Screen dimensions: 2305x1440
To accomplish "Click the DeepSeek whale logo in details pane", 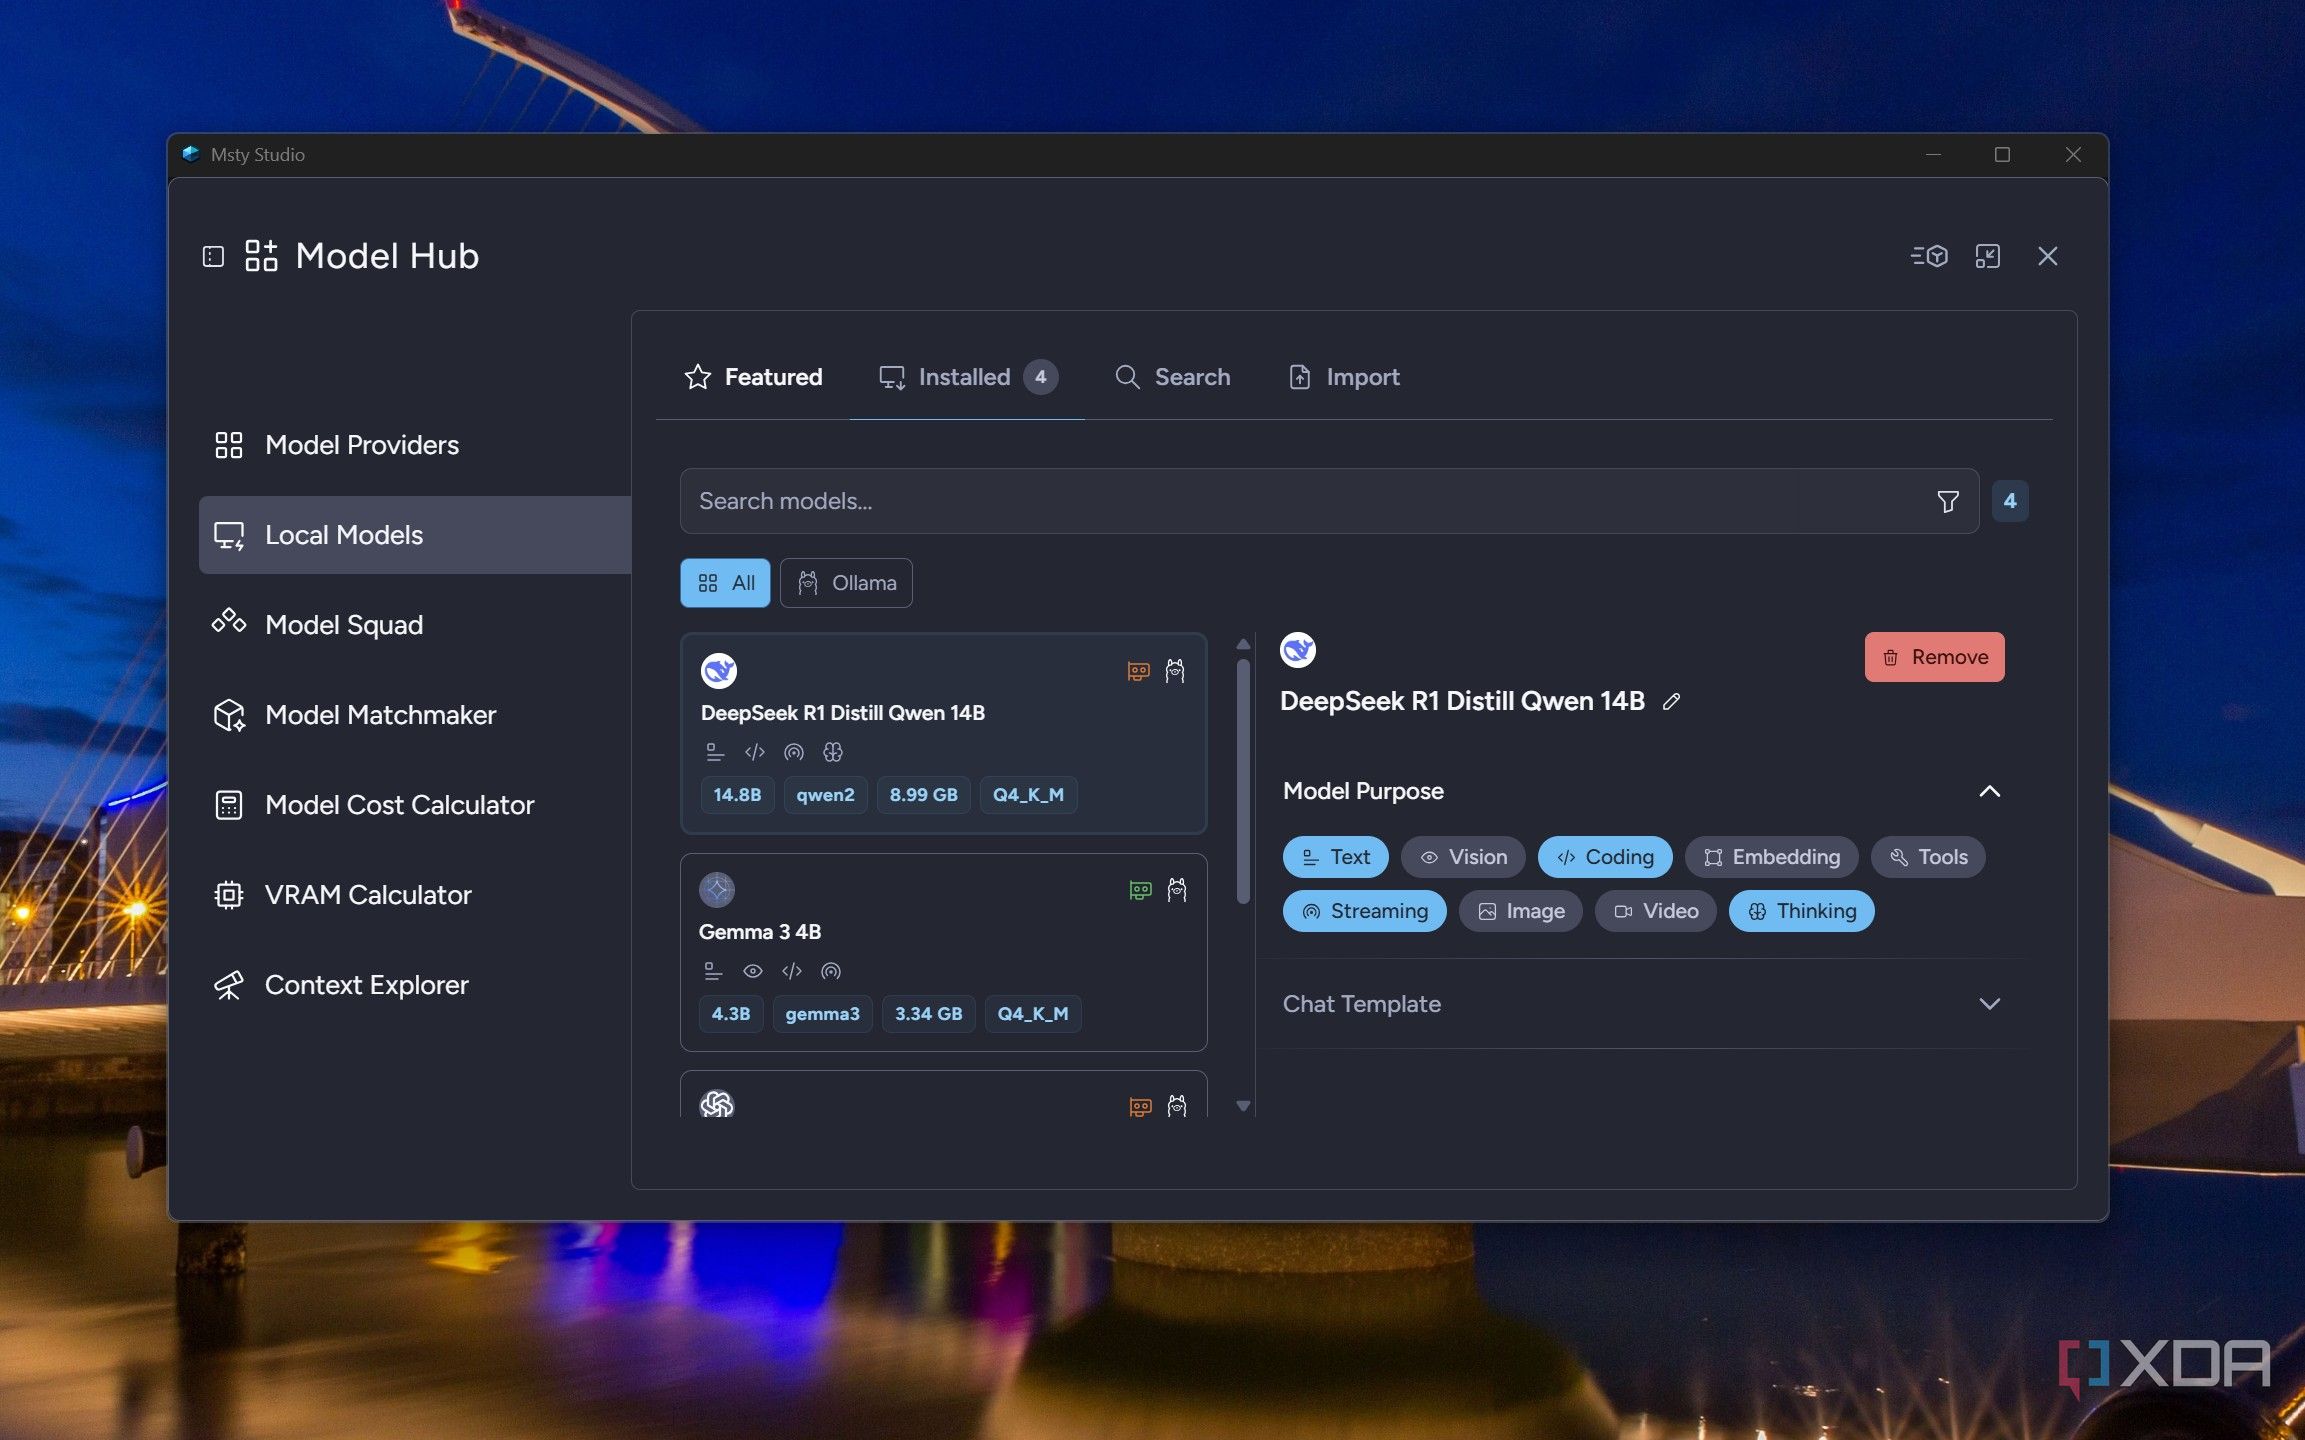I will pos(1298,650).
